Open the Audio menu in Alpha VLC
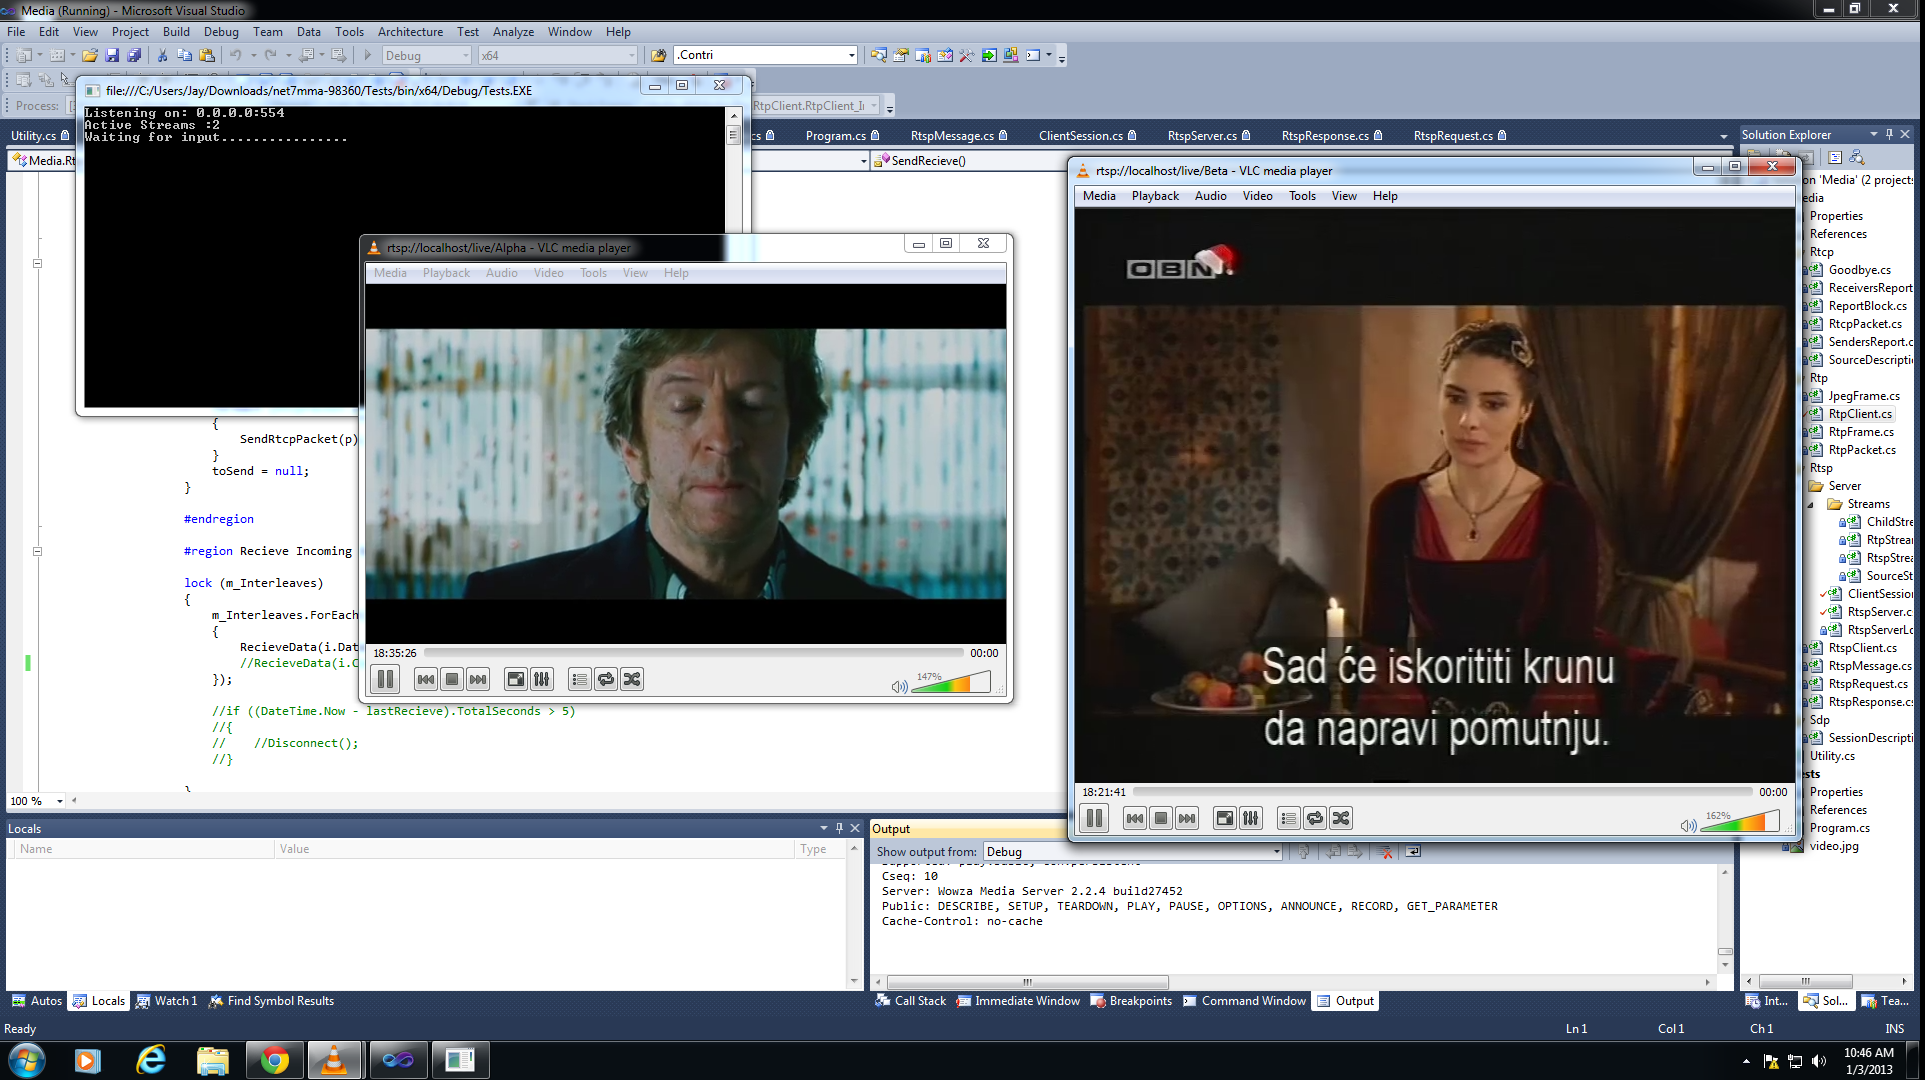Image resolution: width=1925 pixels, height=1080 pixels. (x=501, y=273)
